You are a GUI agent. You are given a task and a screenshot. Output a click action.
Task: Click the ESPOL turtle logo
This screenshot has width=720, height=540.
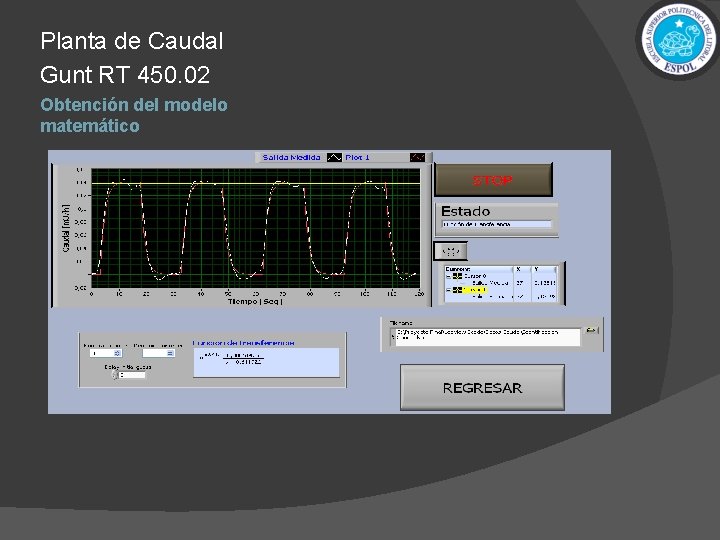679,39
